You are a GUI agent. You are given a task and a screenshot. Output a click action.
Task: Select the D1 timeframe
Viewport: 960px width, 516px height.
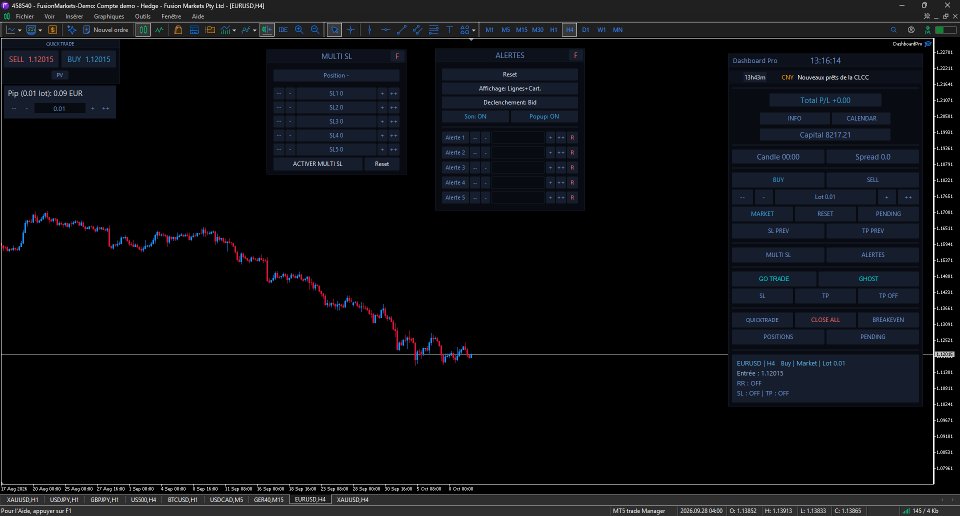pyautogui.click(x=585, y=29)
